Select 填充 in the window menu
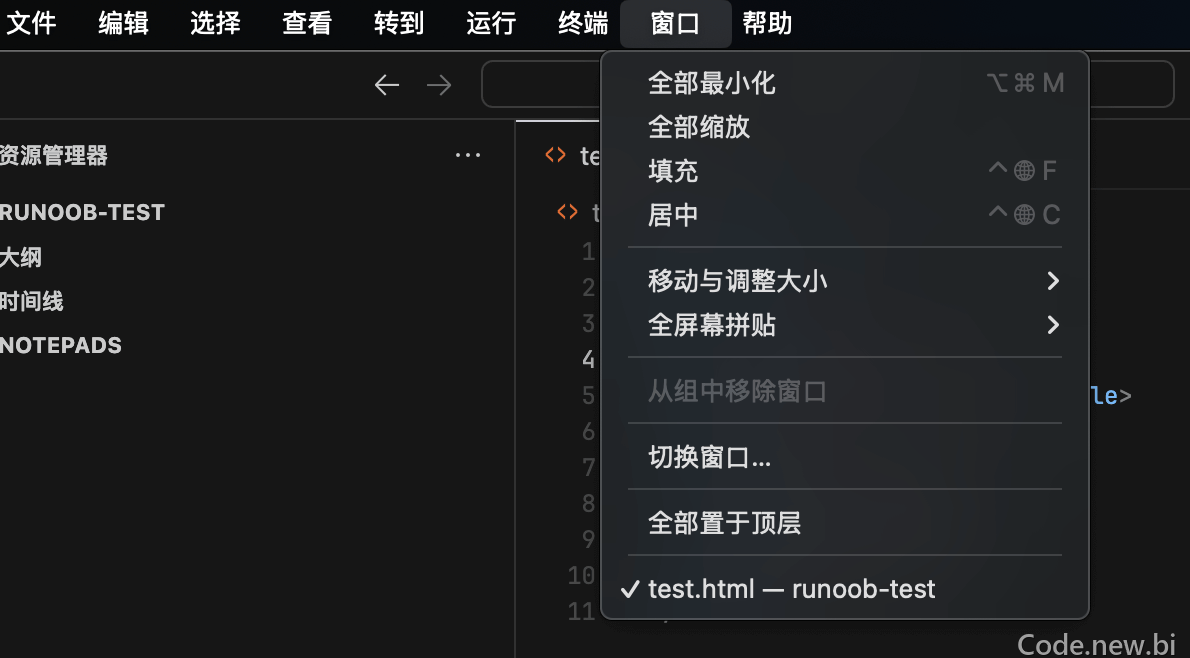Image resolution: width=1190 pixels, height=658 pixels. pyautogui.click(x=845, y=171)
